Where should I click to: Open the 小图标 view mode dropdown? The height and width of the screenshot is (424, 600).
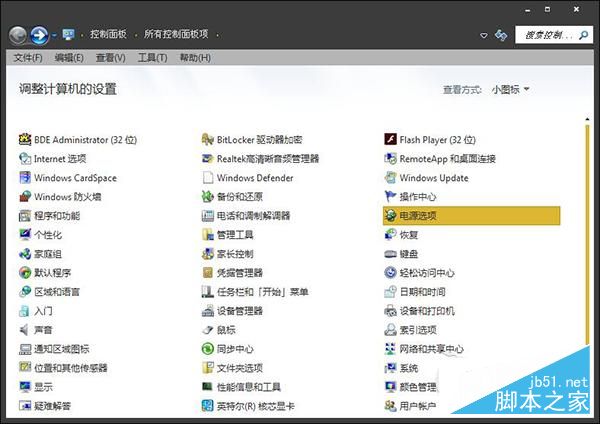click(x=510, y=90)
